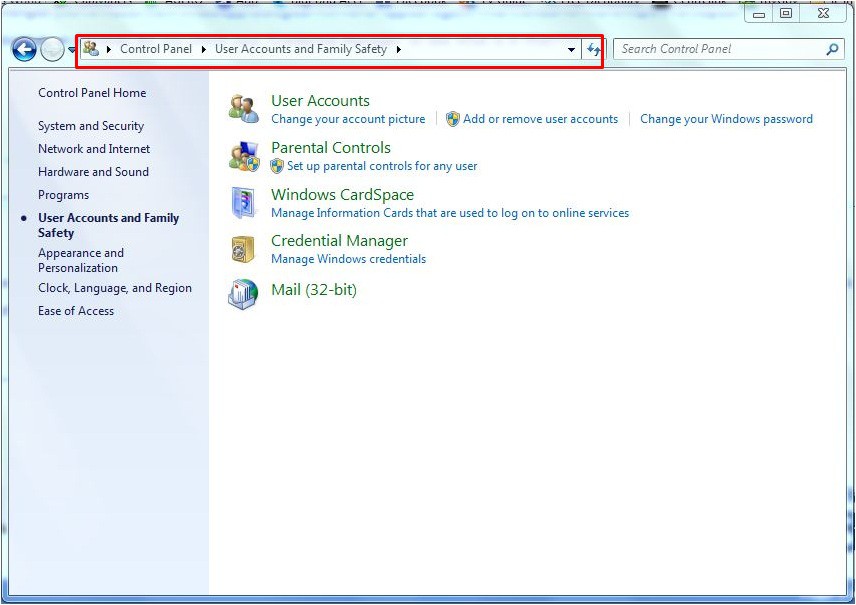
Task: Expand the arrow after Control Panel breadcrumb
Action: (x=204, y=49)
